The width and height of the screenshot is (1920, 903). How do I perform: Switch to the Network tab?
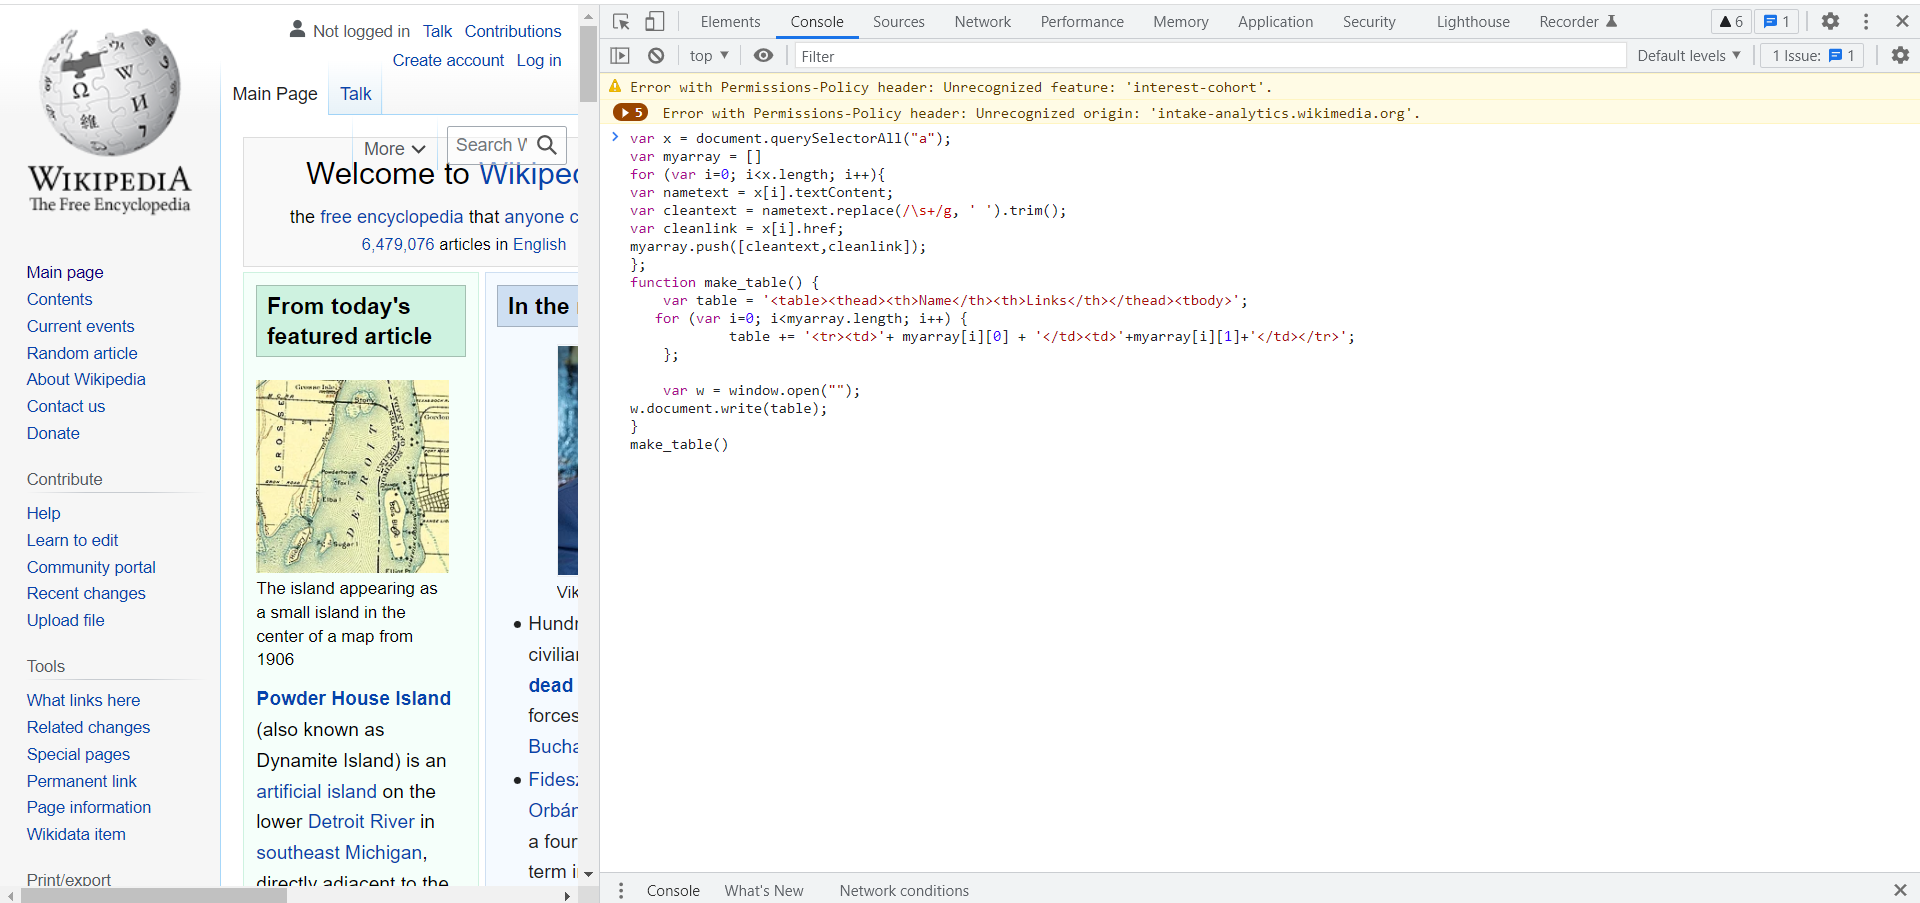coord(982,21)
